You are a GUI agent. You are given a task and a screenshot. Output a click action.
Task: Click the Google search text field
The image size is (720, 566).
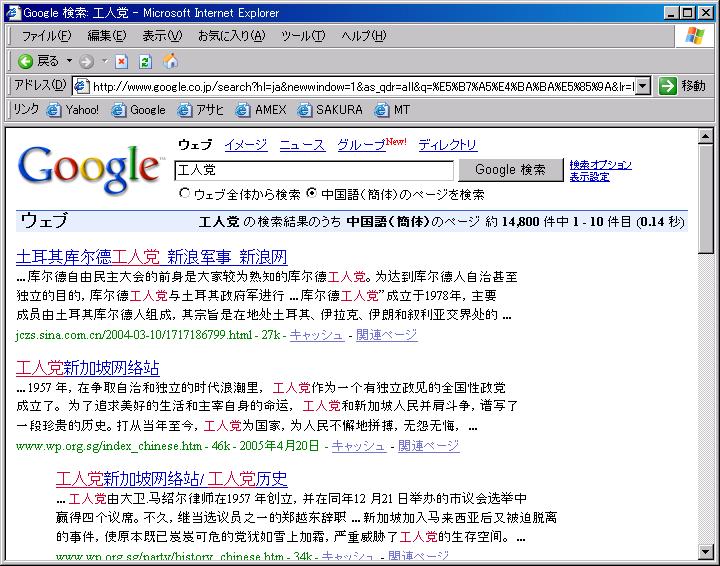click(x=314, y=170)
